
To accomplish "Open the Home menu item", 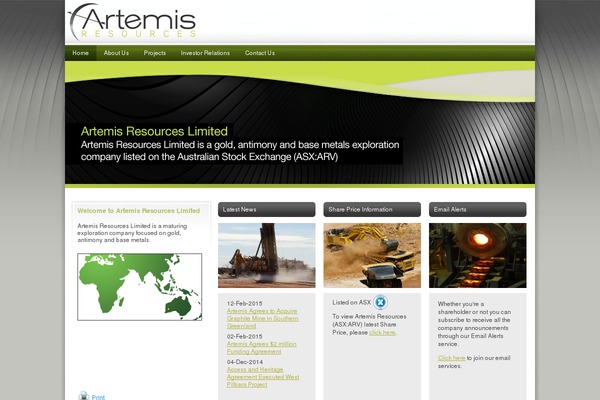I will pyautogui.click(x=80, y=53).
